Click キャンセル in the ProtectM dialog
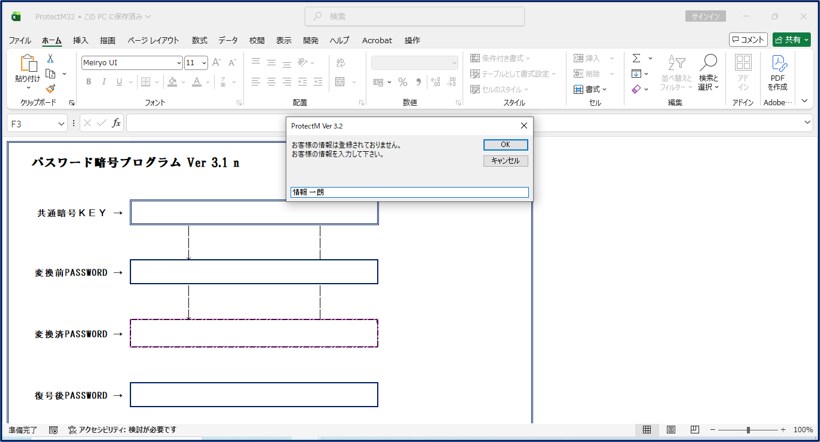Viewport: 820px width, 442px height. [x=505, y=161]
